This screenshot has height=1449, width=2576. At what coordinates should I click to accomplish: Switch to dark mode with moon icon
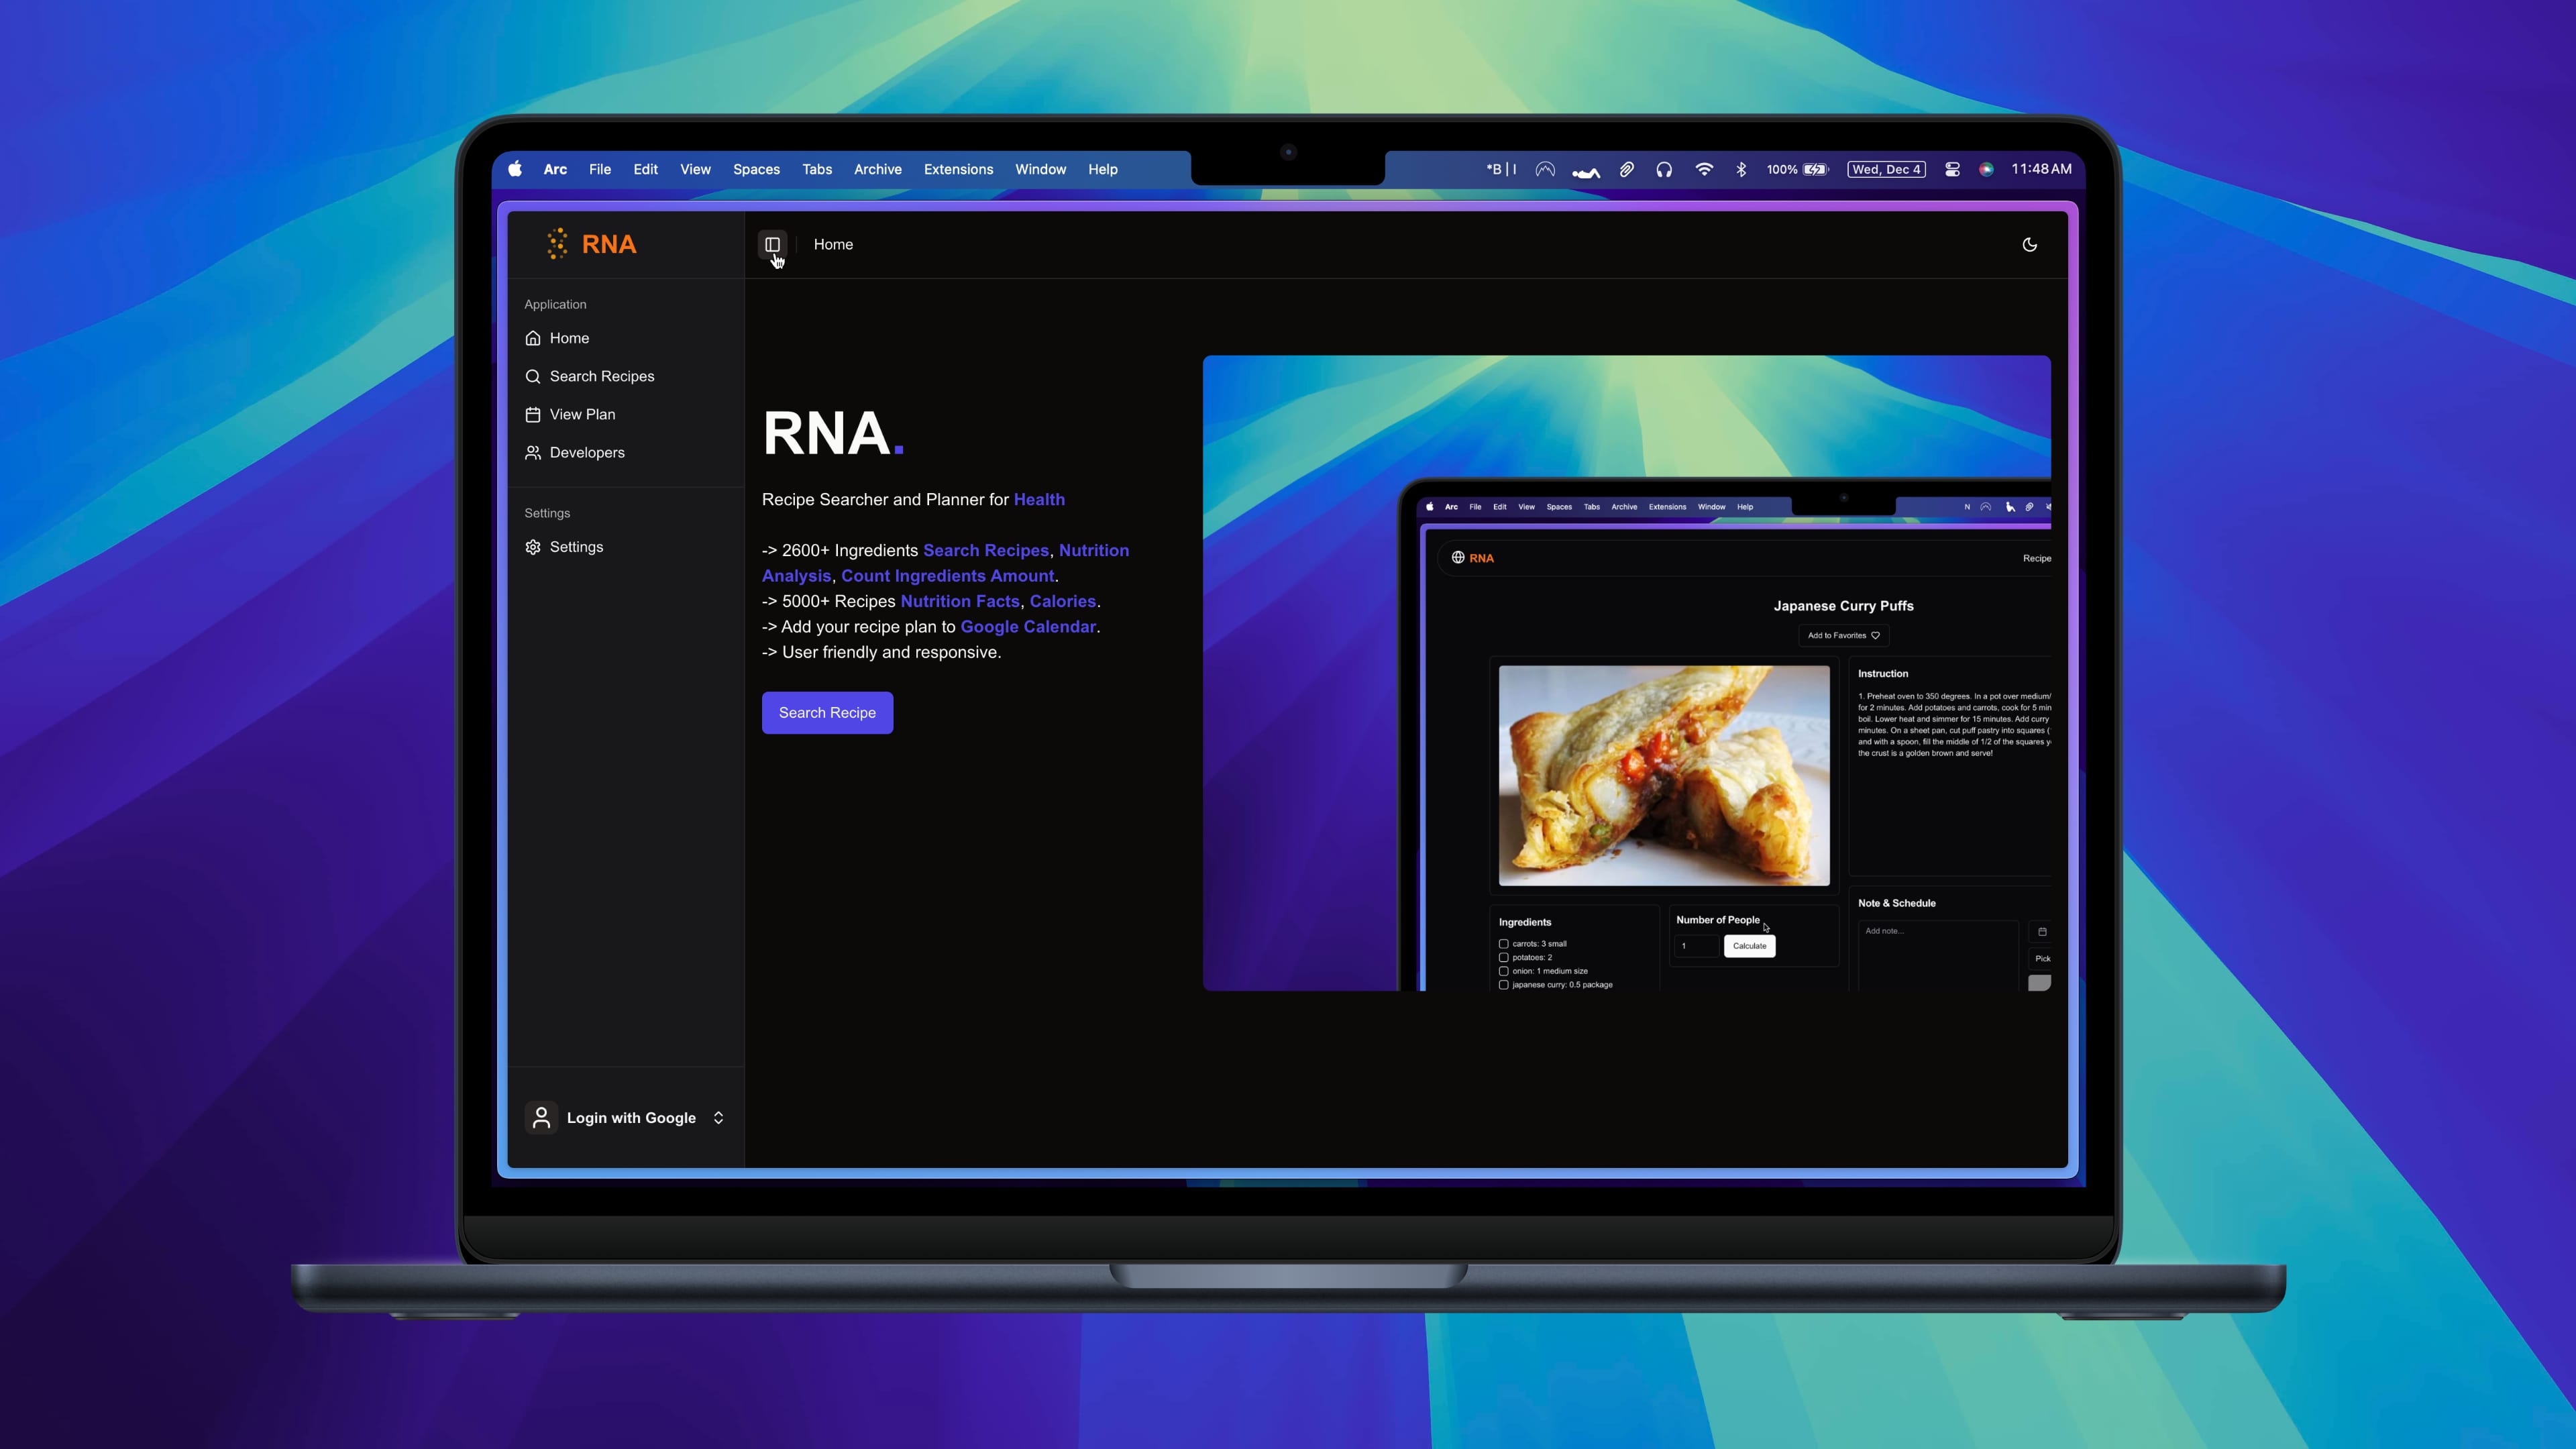(x=2029, y=244)
